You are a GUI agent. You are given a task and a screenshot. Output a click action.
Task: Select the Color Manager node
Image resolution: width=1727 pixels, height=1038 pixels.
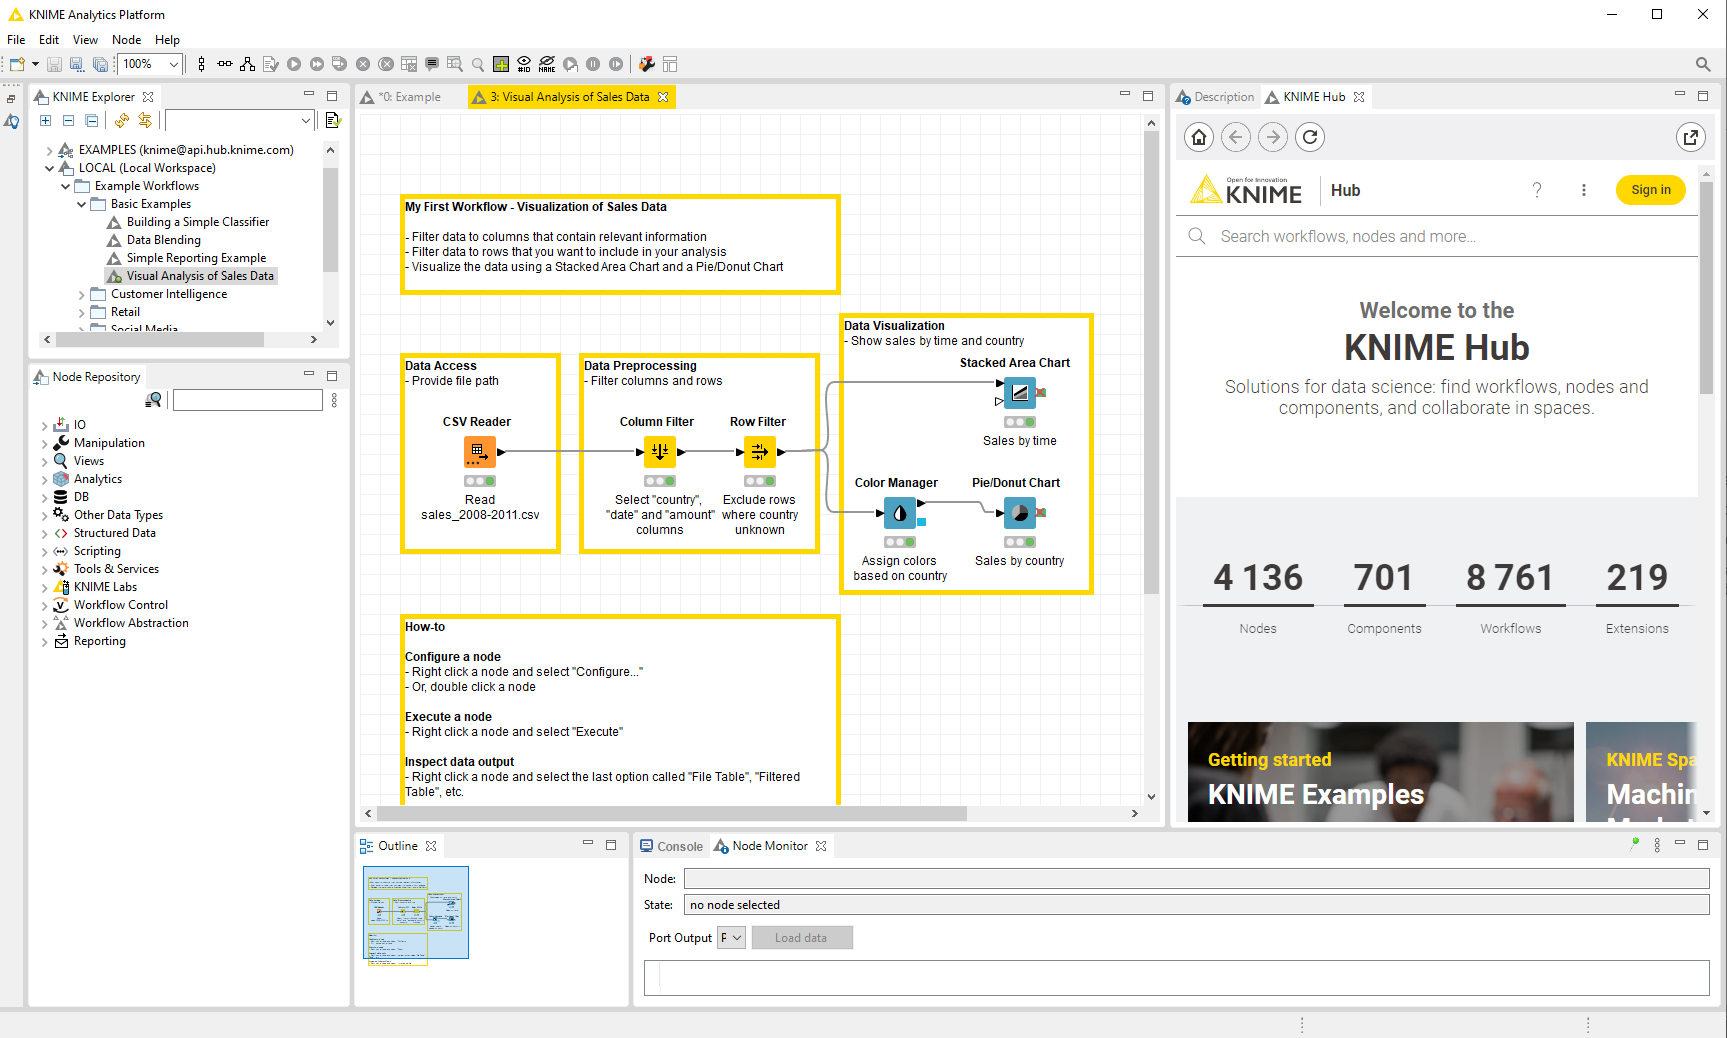pyautogui.click(x=899, y=513)
